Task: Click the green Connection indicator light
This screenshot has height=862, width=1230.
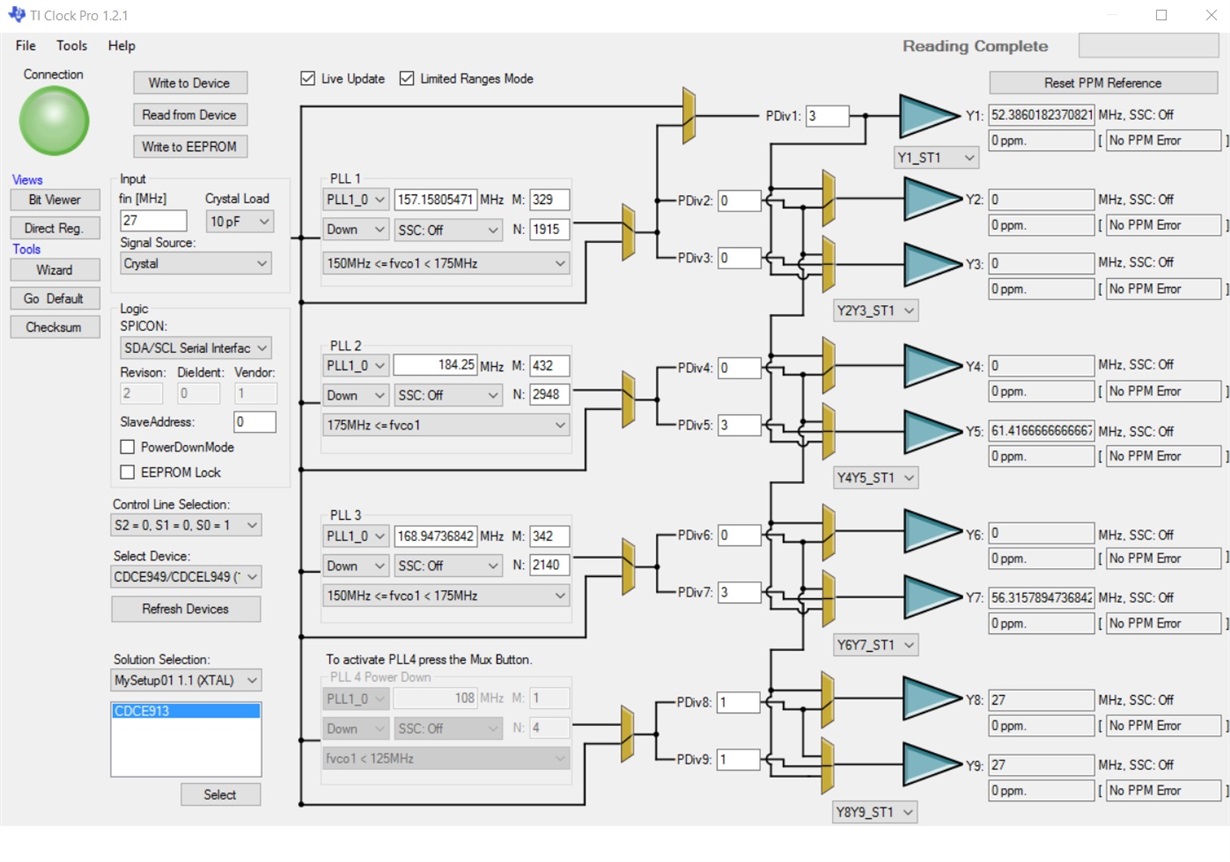Action: point(54,121)
